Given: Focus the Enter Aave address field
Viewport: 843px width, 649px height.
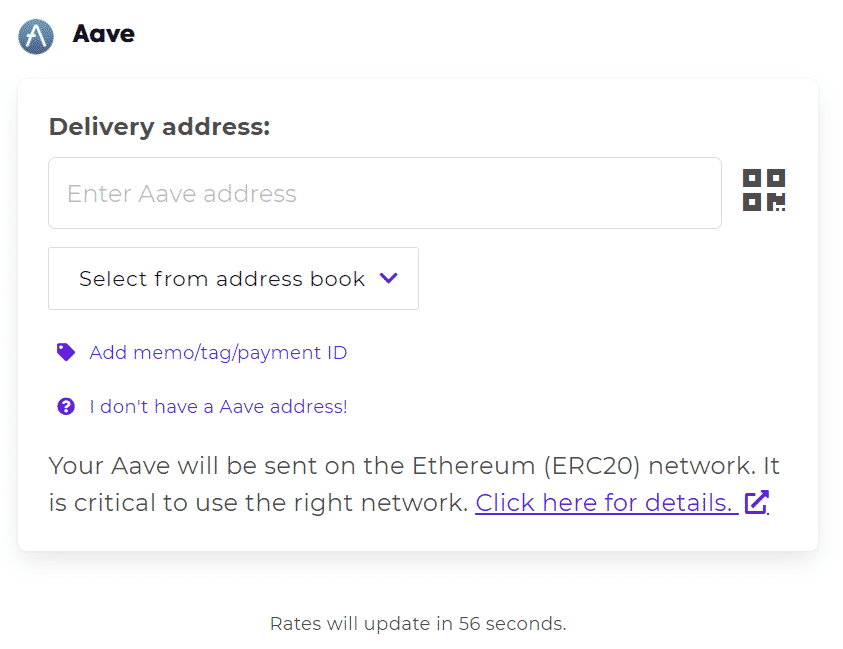Looking at the screenshot, I should [384, 193].
